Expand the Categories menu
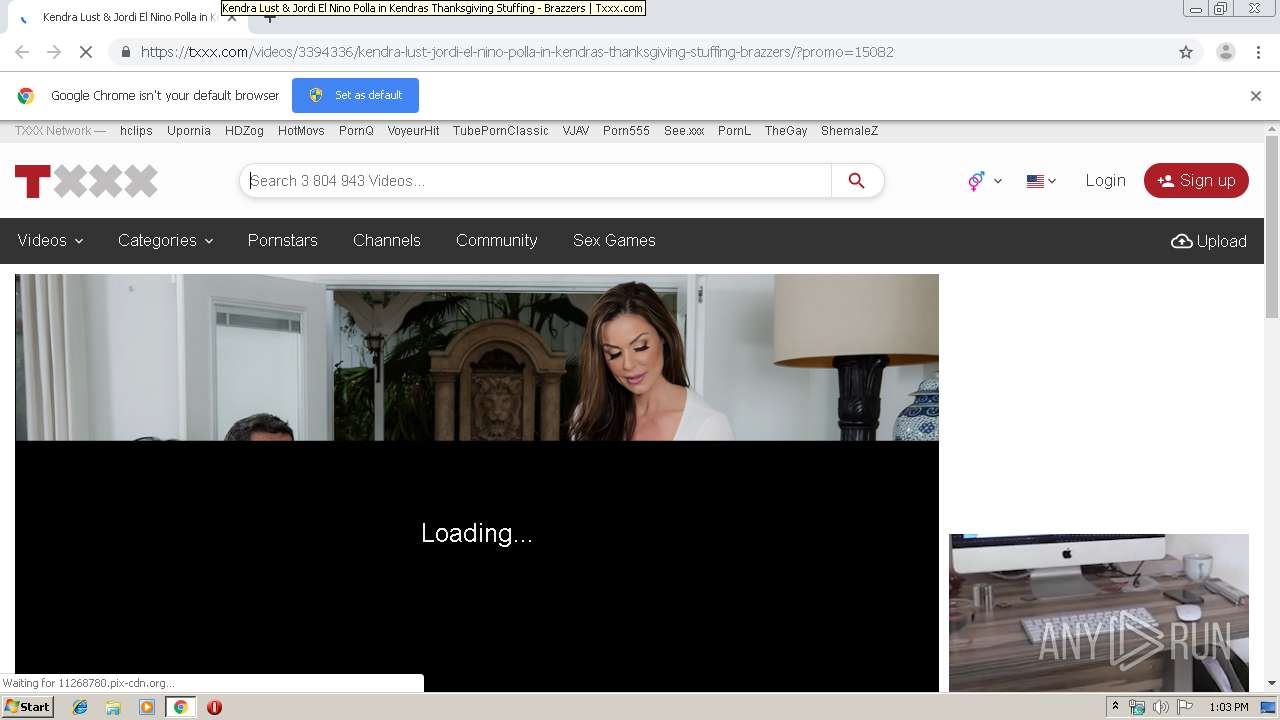This screenshot has width=1280, height=720. click(165, 241)
